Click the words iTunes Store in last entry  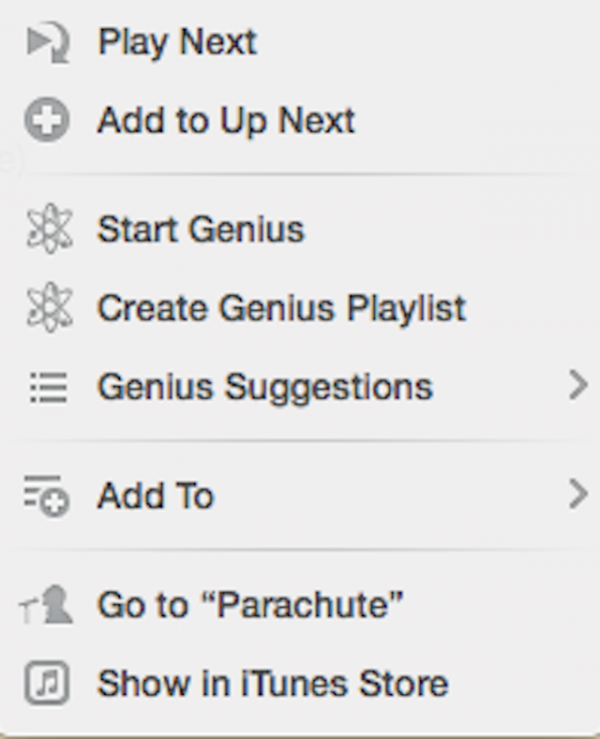[x=345, y=683]
